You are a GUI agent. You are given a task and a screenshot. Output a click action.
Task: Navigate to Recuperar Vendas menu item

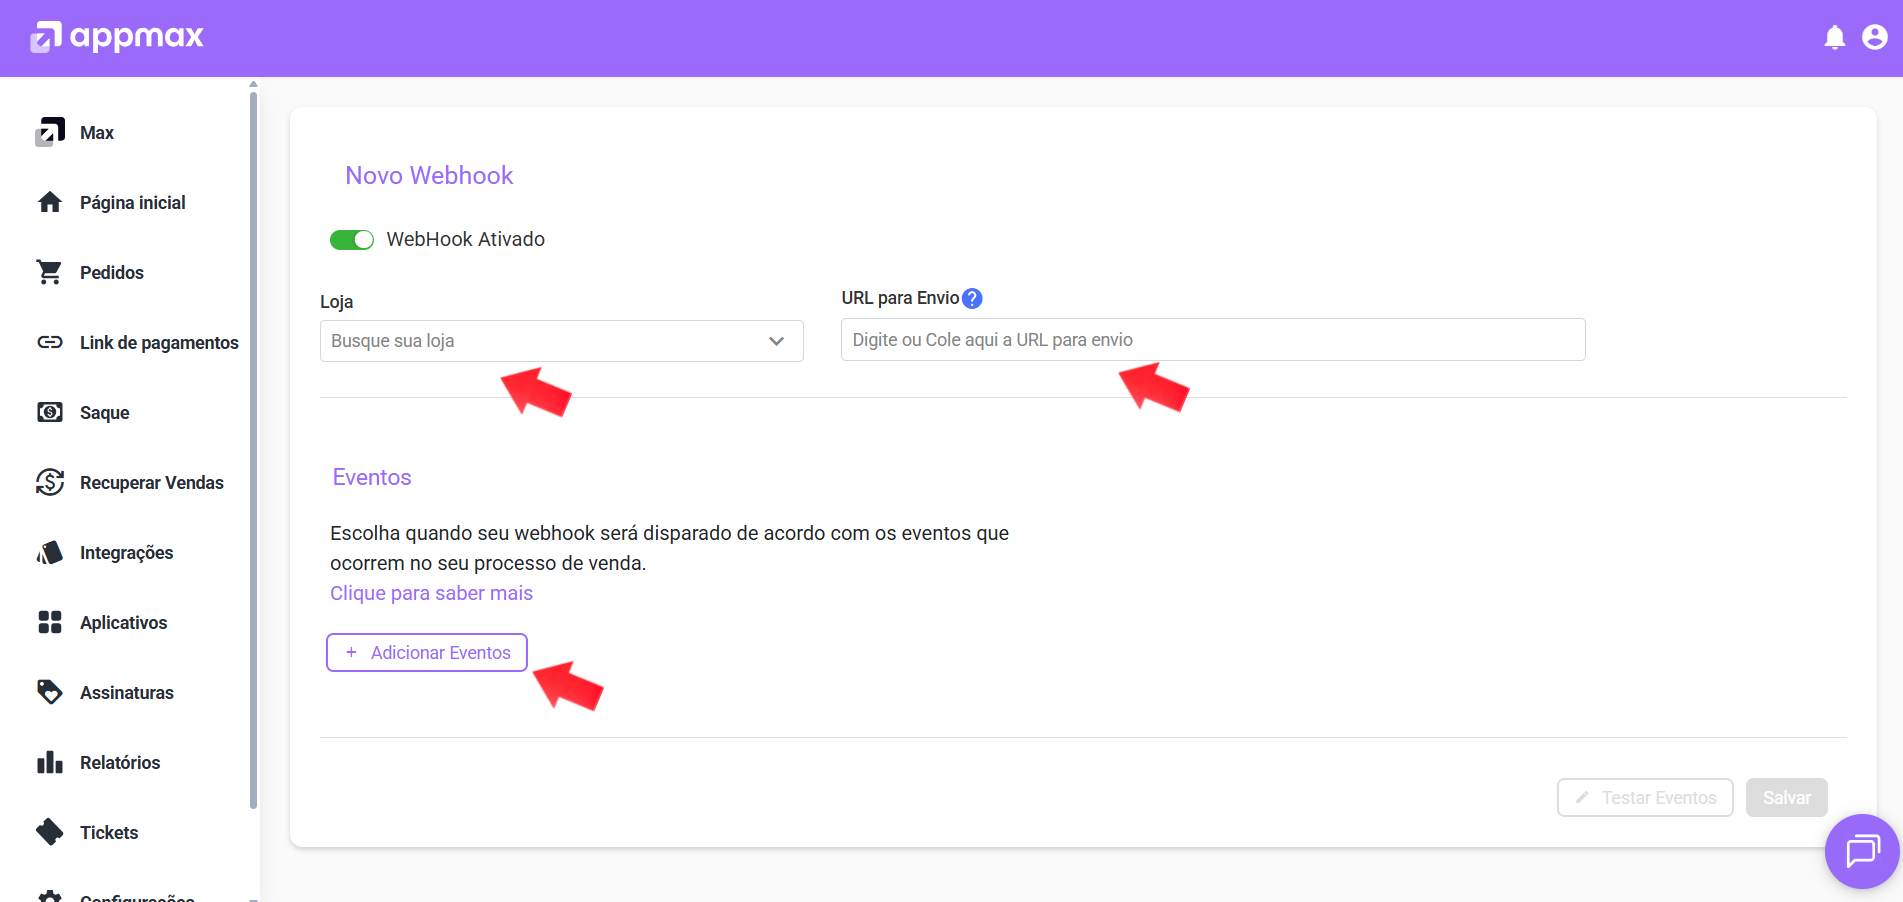pyautogui.click(x=151, y=483)
